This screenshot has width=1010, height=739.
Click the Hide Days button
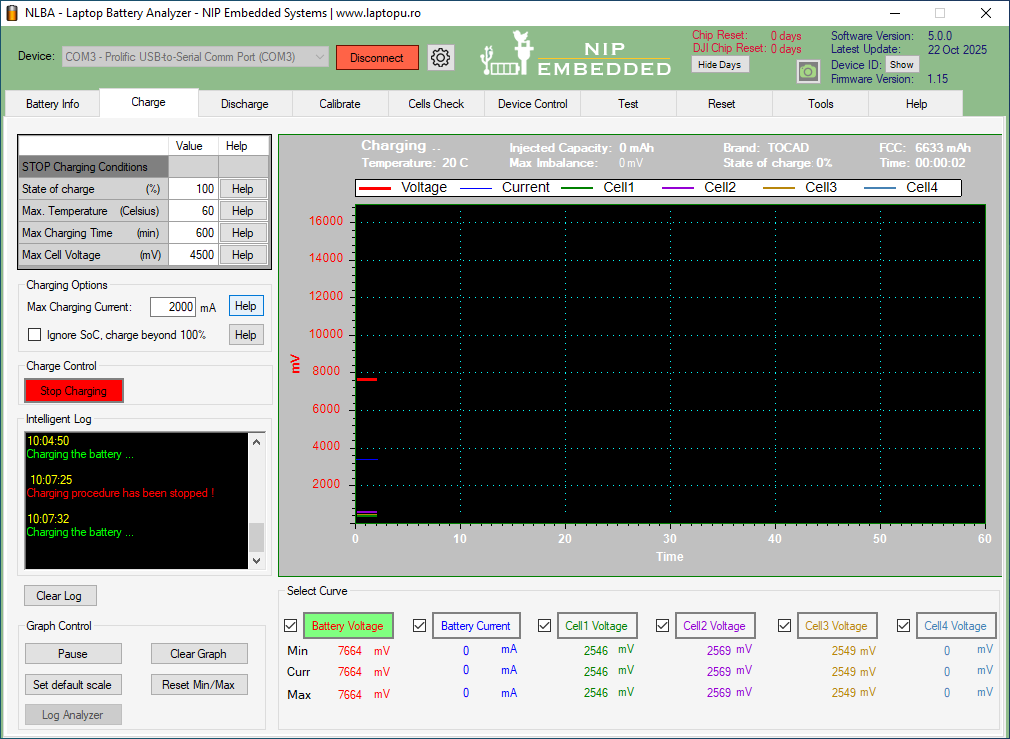click(719, 65)
